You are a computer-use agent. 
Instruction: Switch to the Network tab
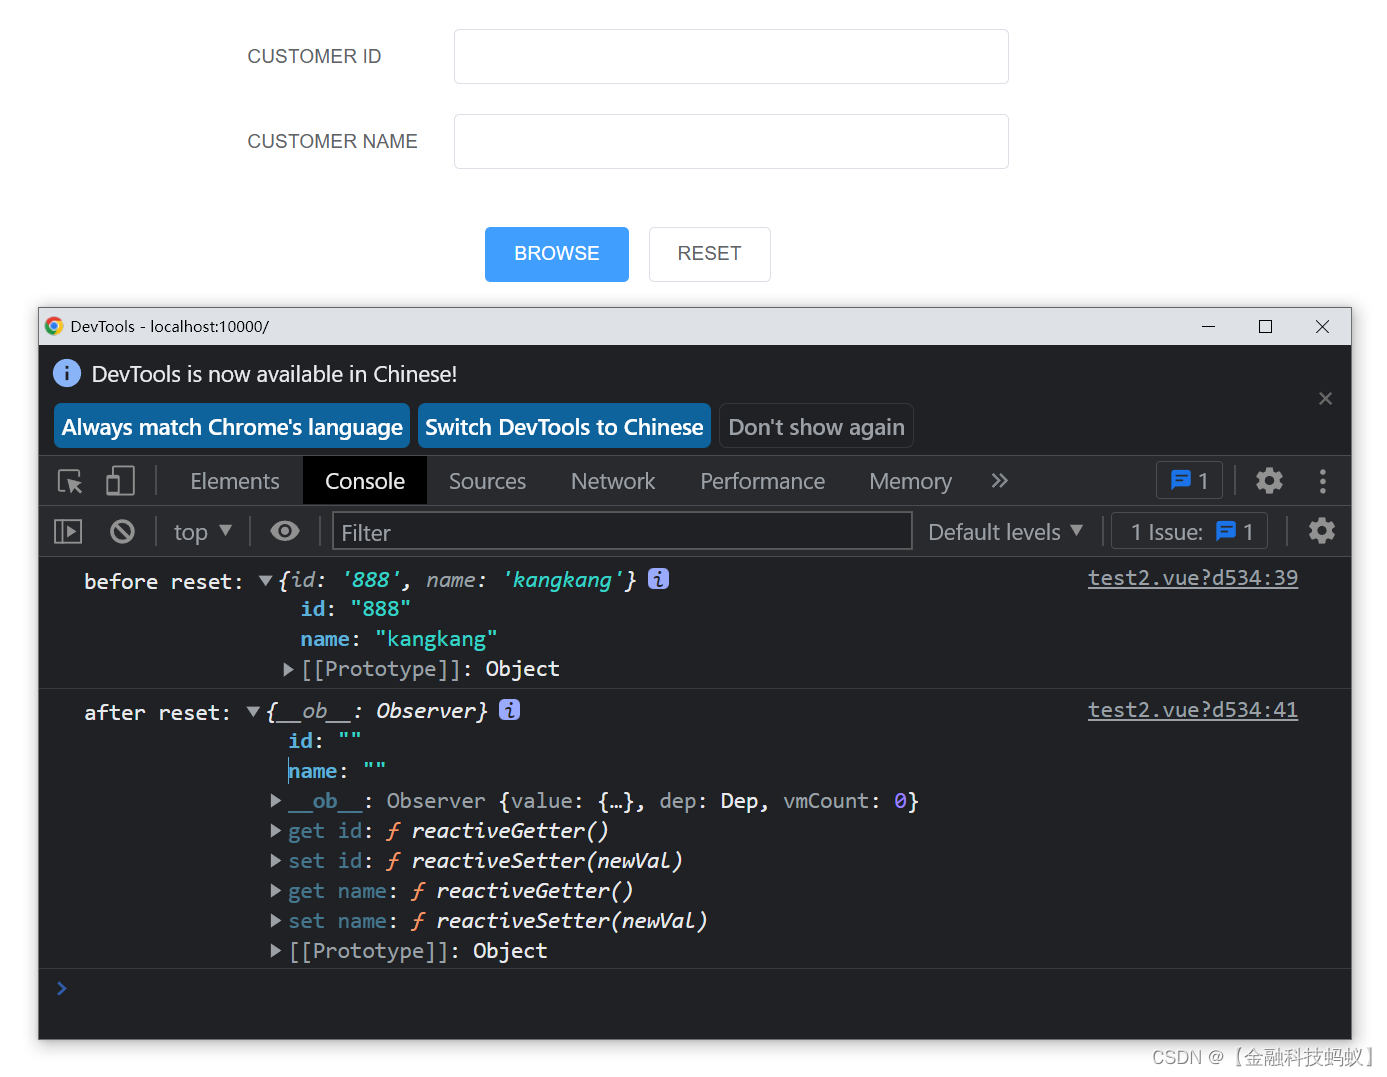coord(613,481)
